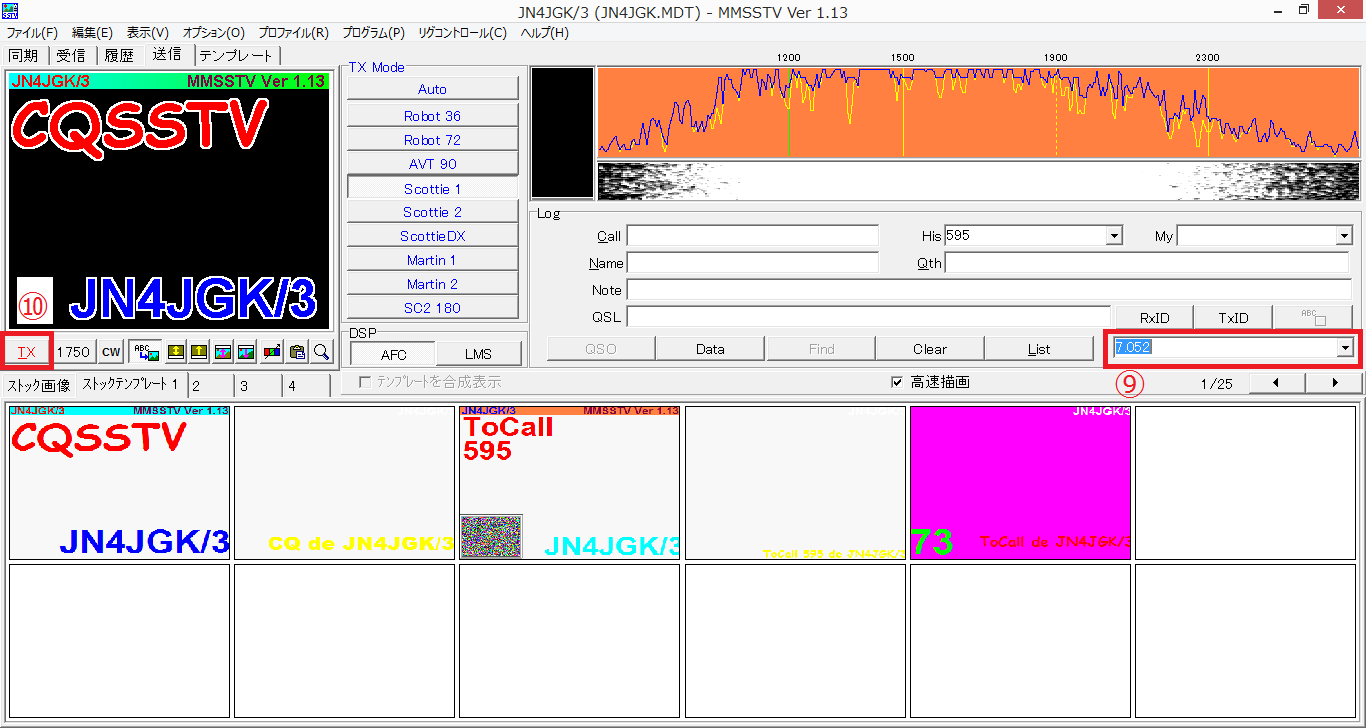The image size is (1366, 728).
Task: Click the CW button
Action: [x=111, y=352]
